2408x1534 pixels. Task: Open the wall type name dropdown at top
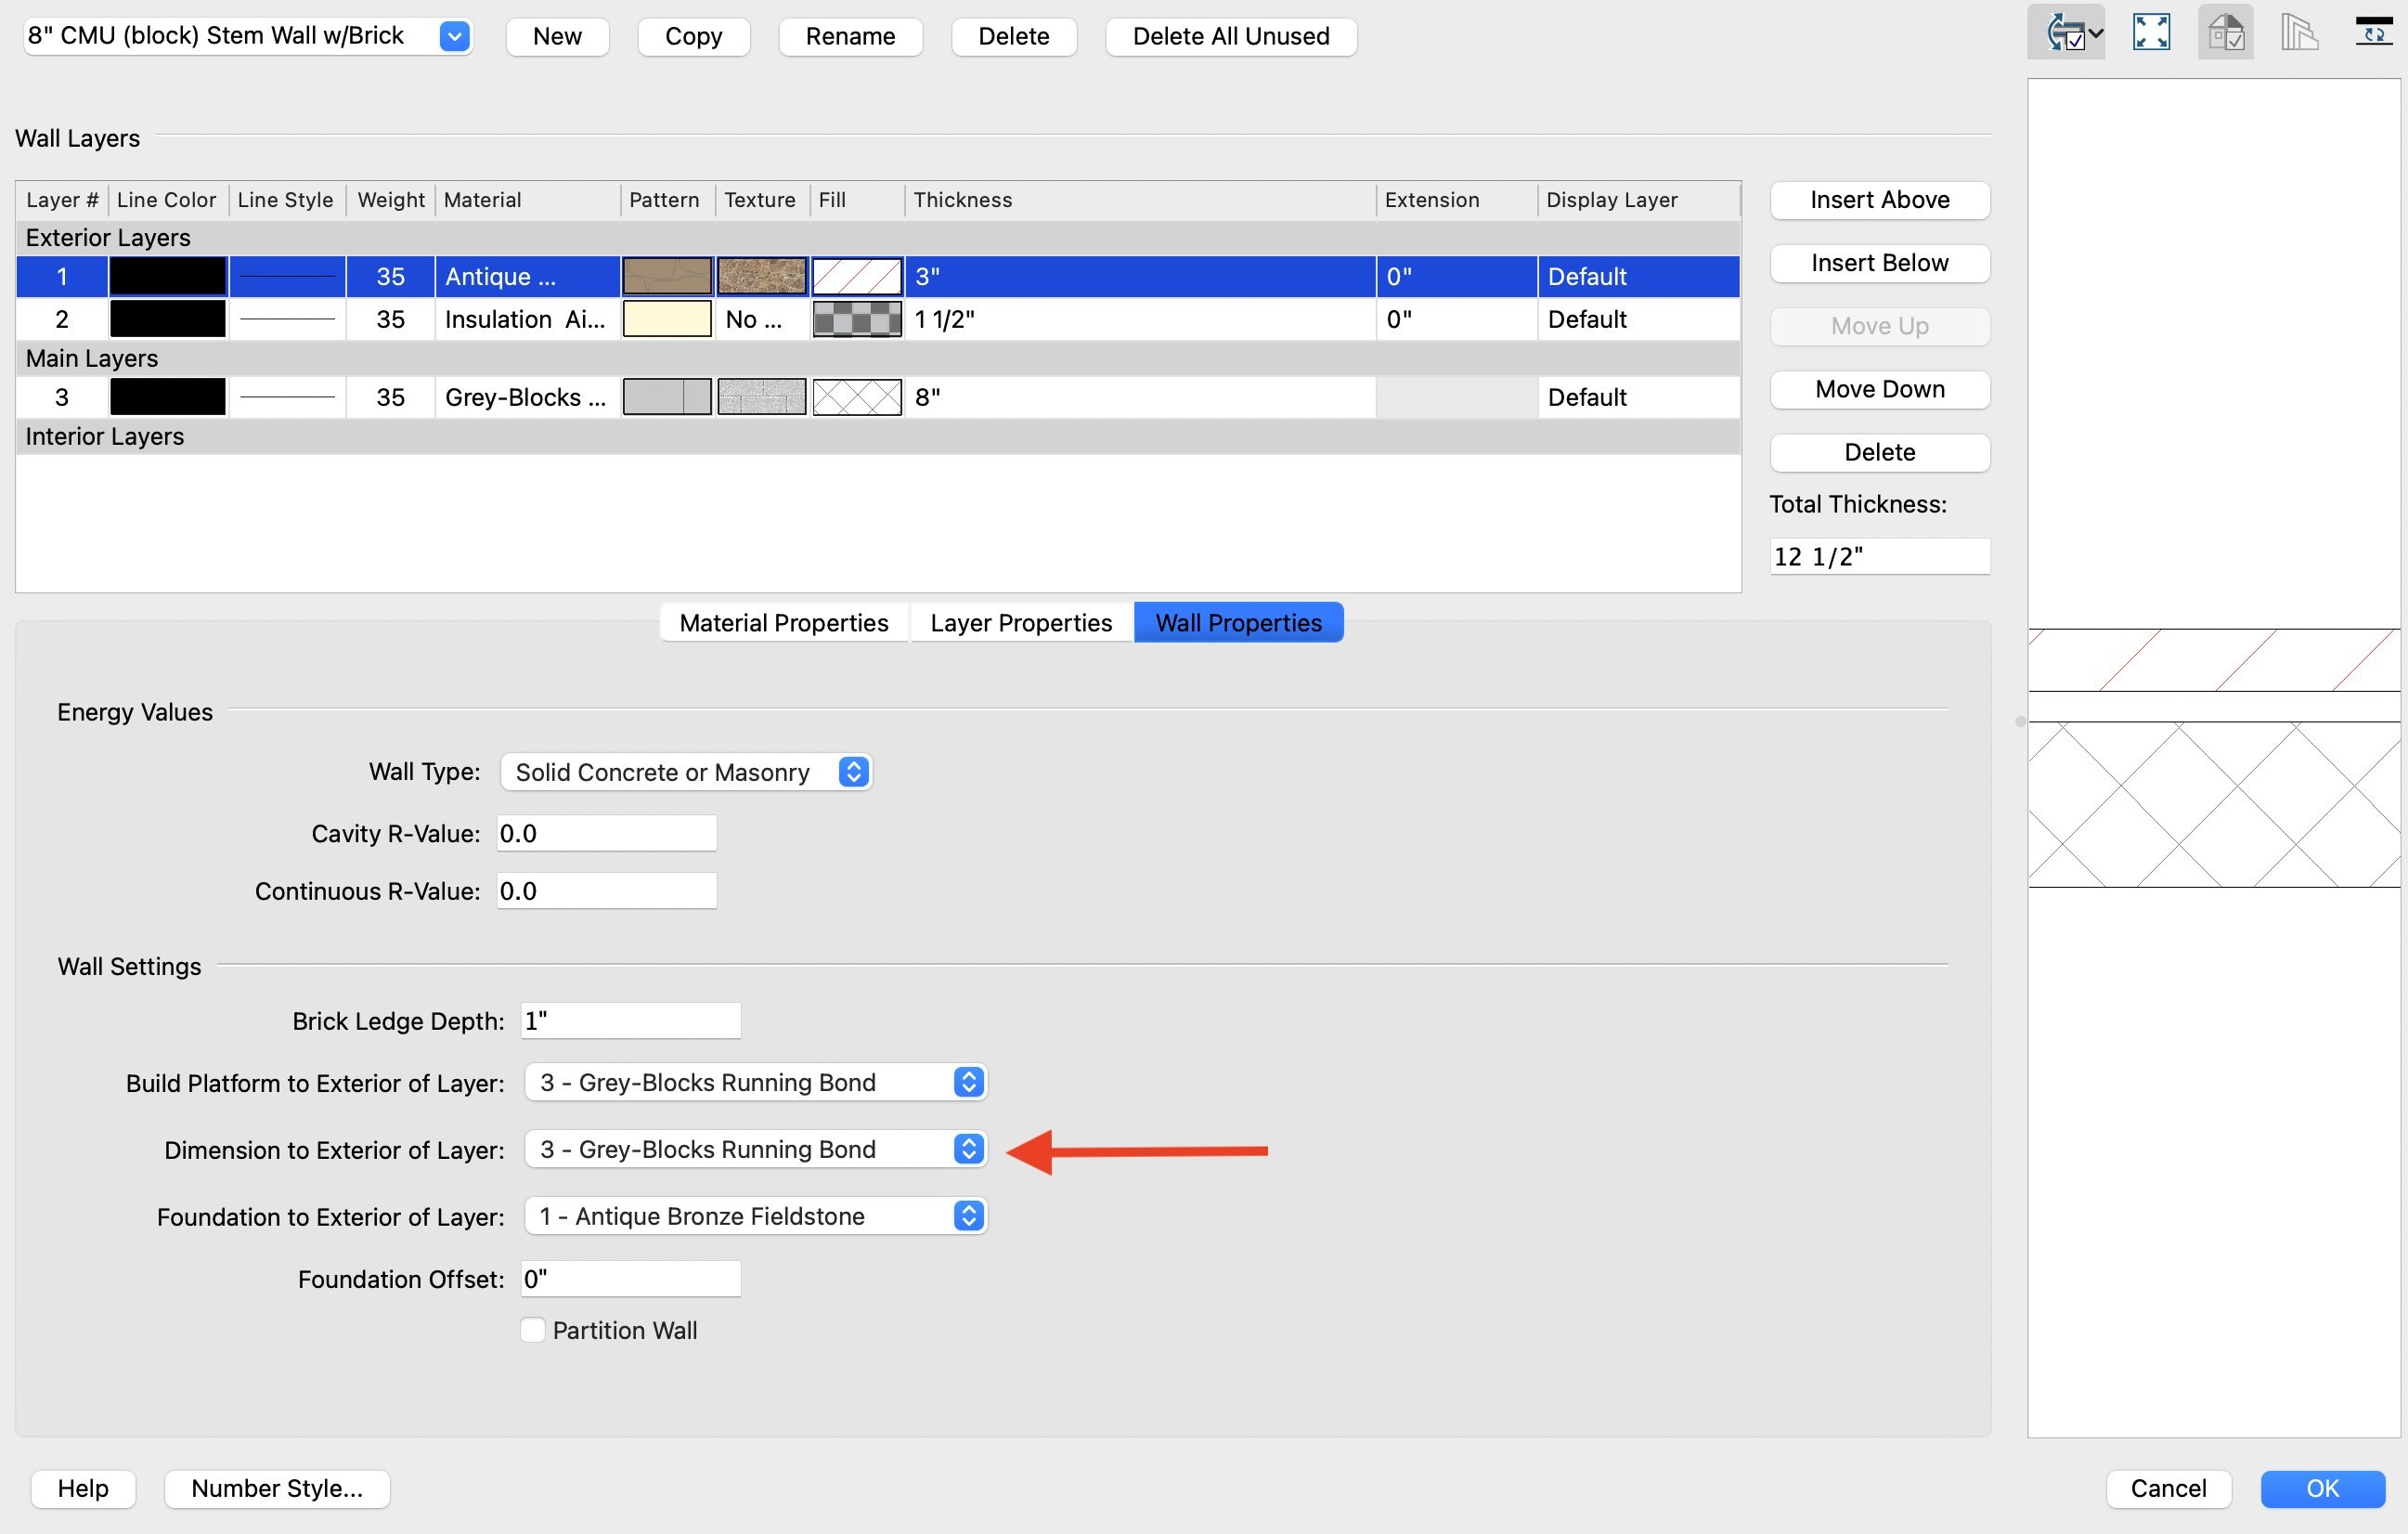pos(455,37)
